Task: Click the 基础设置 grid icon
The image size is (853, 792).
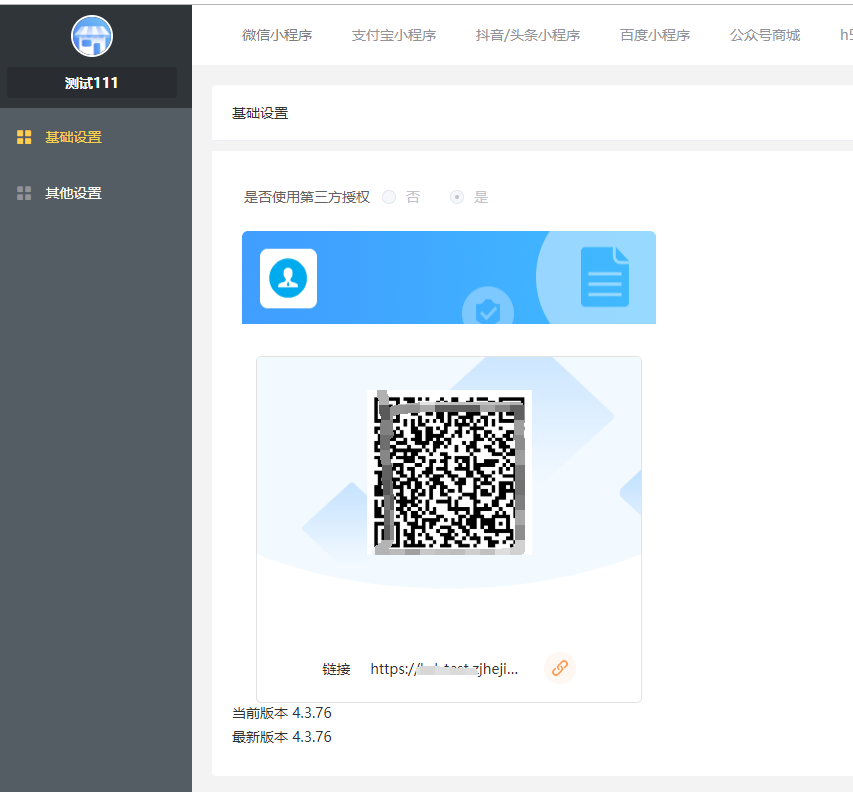Action: (24, 137)
